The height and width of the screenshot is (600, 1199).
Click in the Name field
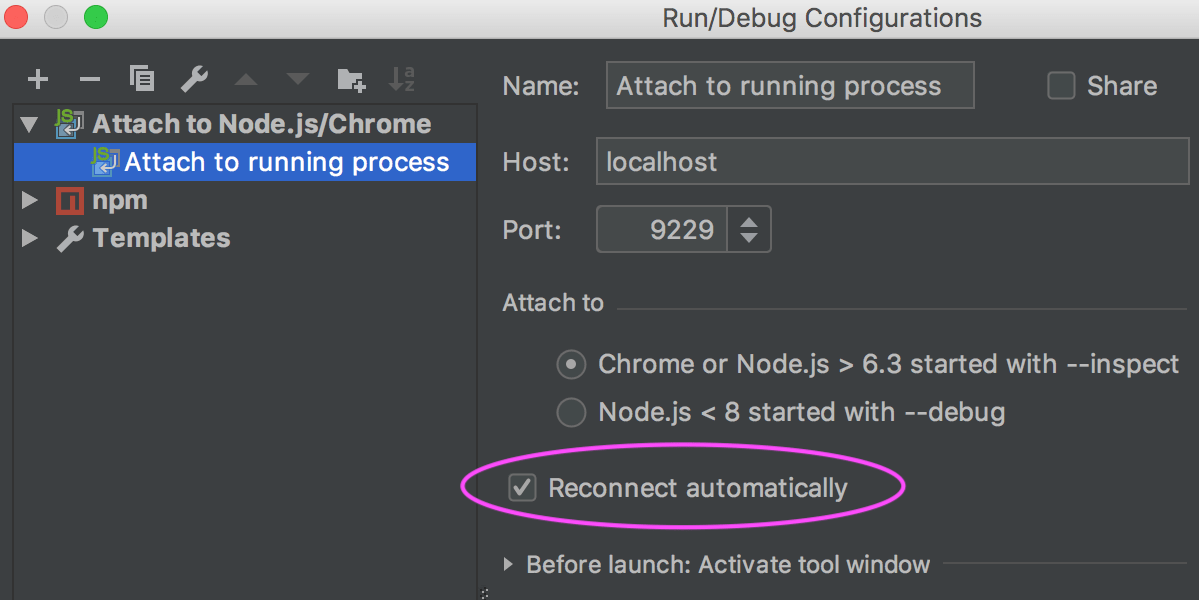point(789,85)
